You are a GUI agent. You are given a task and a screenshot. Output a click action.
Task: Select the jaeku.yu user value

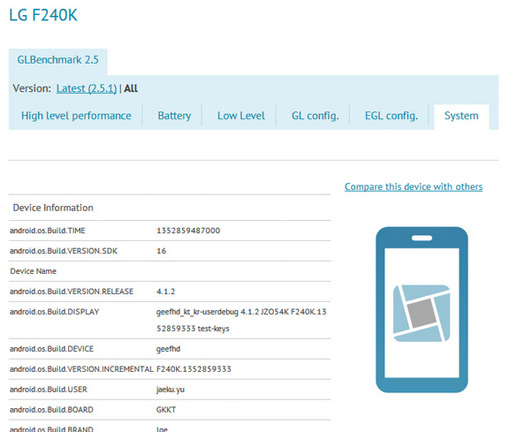170,390
